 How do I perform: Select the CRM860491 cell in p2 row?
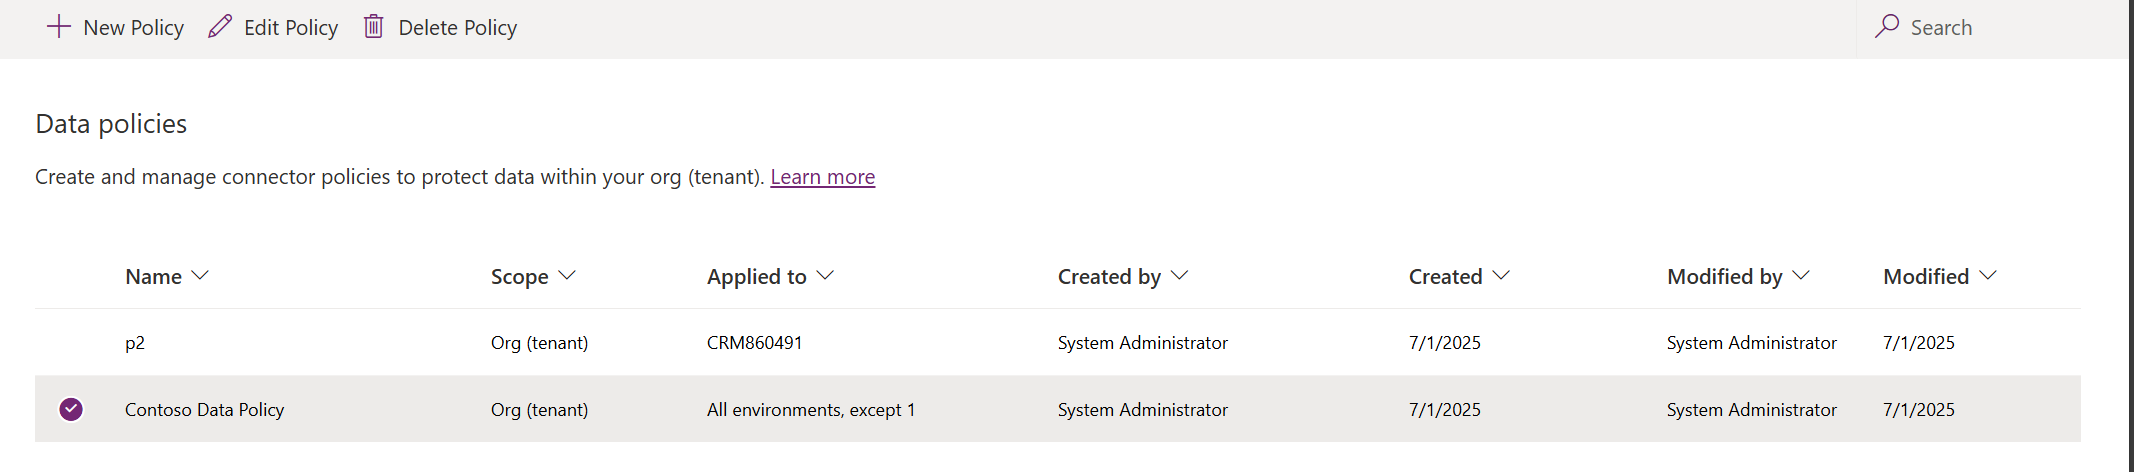754,343
